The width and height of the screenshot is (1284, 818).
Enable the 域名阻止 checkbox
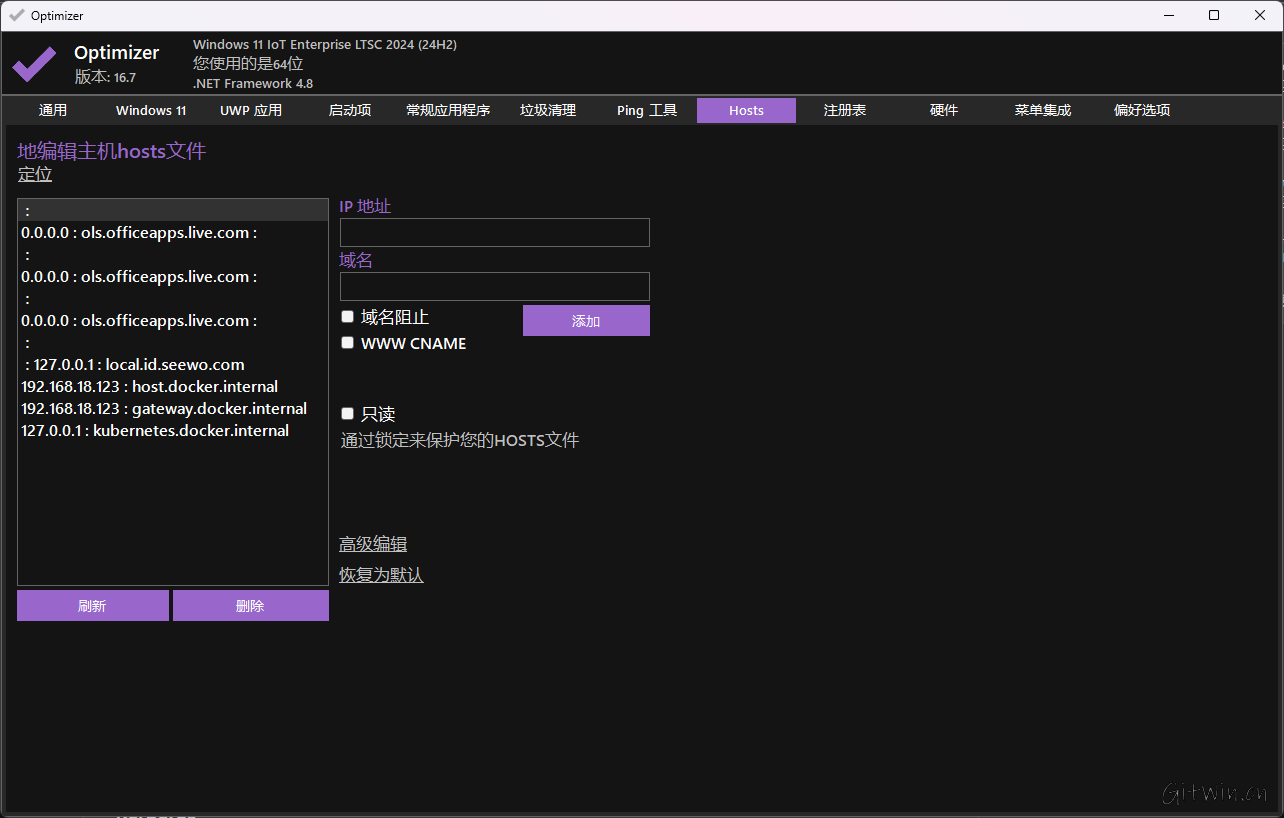[x=348, y=317]
